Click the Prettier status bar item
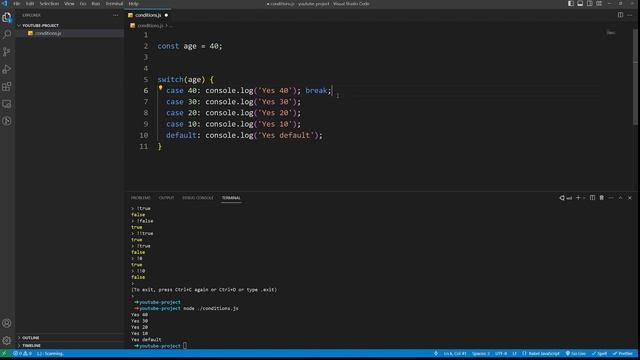This screenshot has width=640, height=360. click(x=623, y=354)
